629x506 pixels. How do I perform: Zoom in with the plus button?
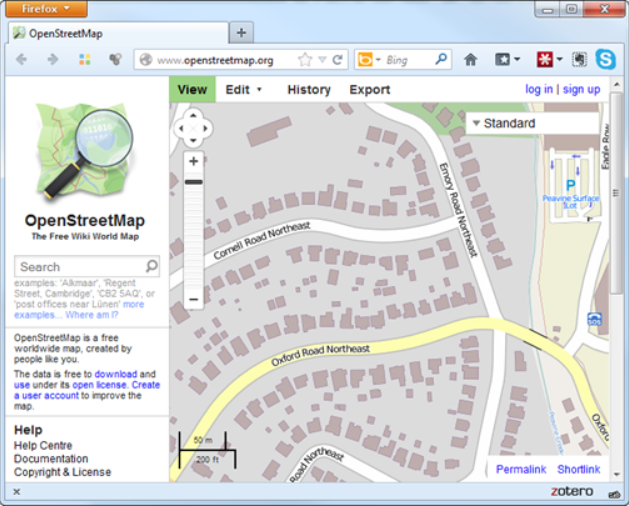pos(193,161)
